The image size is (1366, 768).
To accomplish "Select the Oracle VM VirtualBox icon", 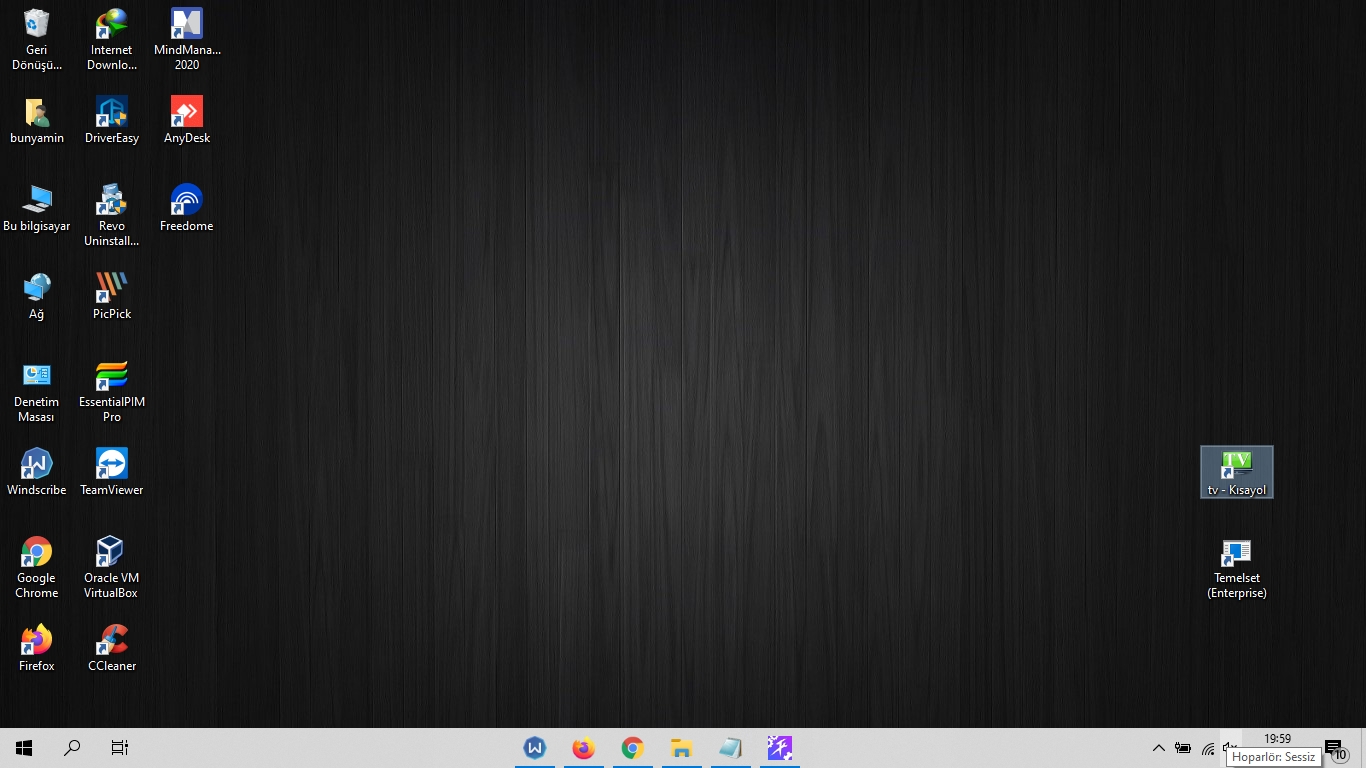I will [112, 567].
